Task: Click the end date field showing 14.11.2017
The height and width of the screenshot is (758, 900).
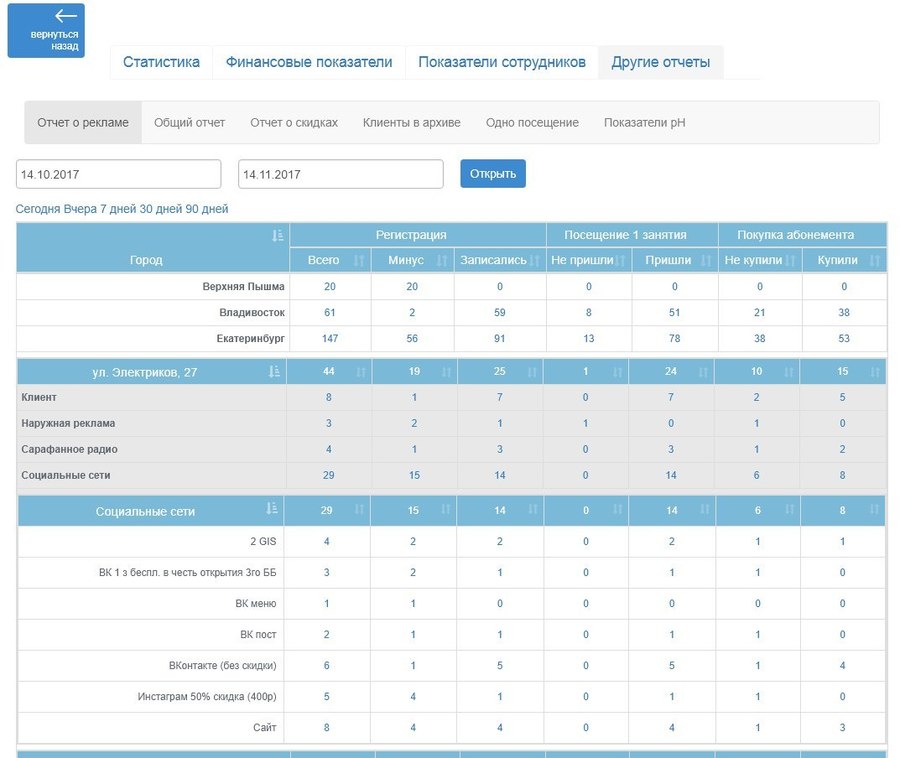Action: tap(340, 173)
